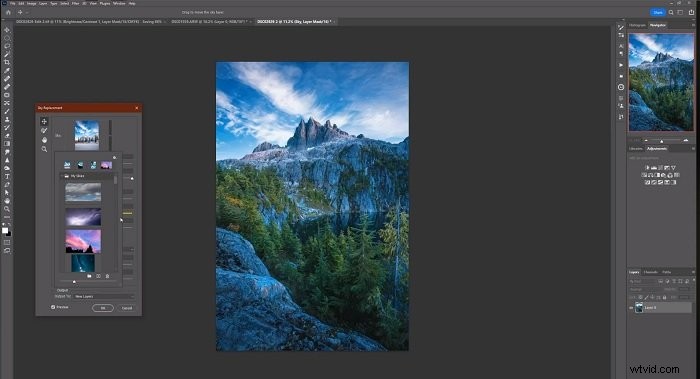Select the Zoom tool in main toolbar
Screen dimensions: 700x379
[x=7, y=209]
